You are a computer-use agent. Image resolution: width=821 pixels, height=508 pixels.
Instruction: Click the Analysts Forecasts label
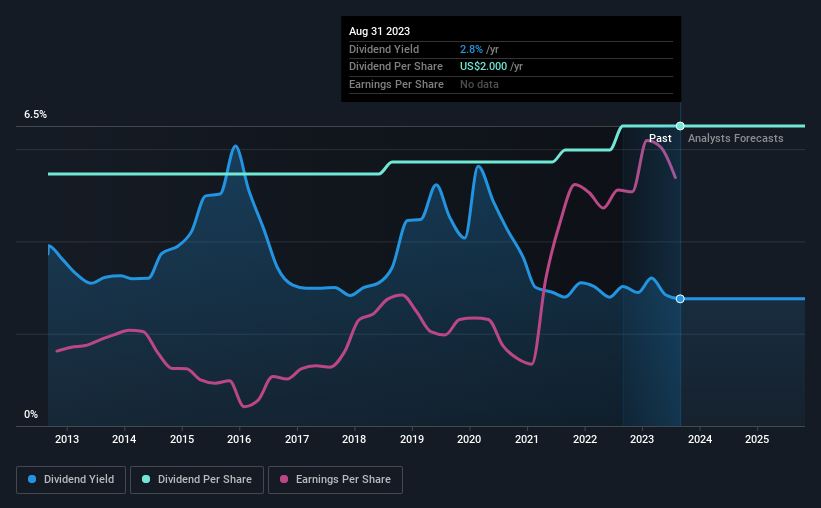[736, 138]
